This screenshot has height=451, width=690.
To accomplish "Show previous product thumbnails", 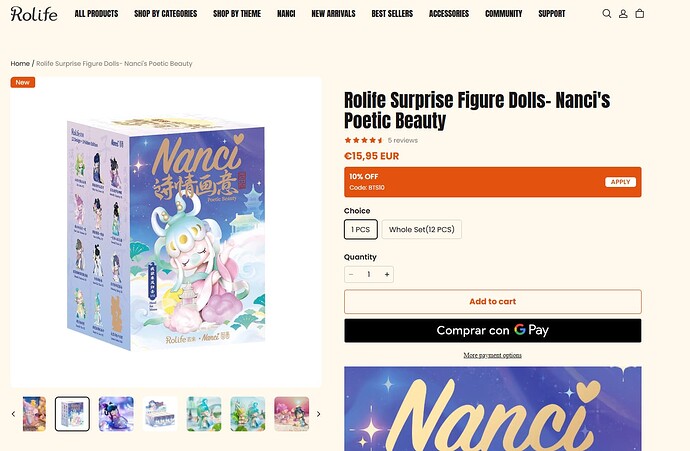I will [x=14, y=414].
